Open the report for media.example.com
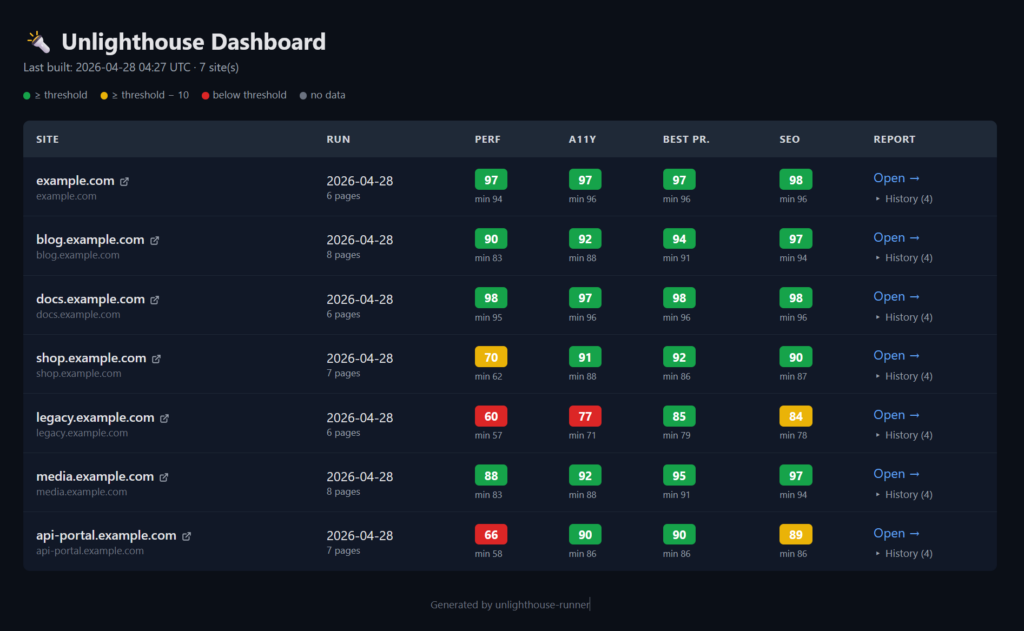 pos(897,474)
